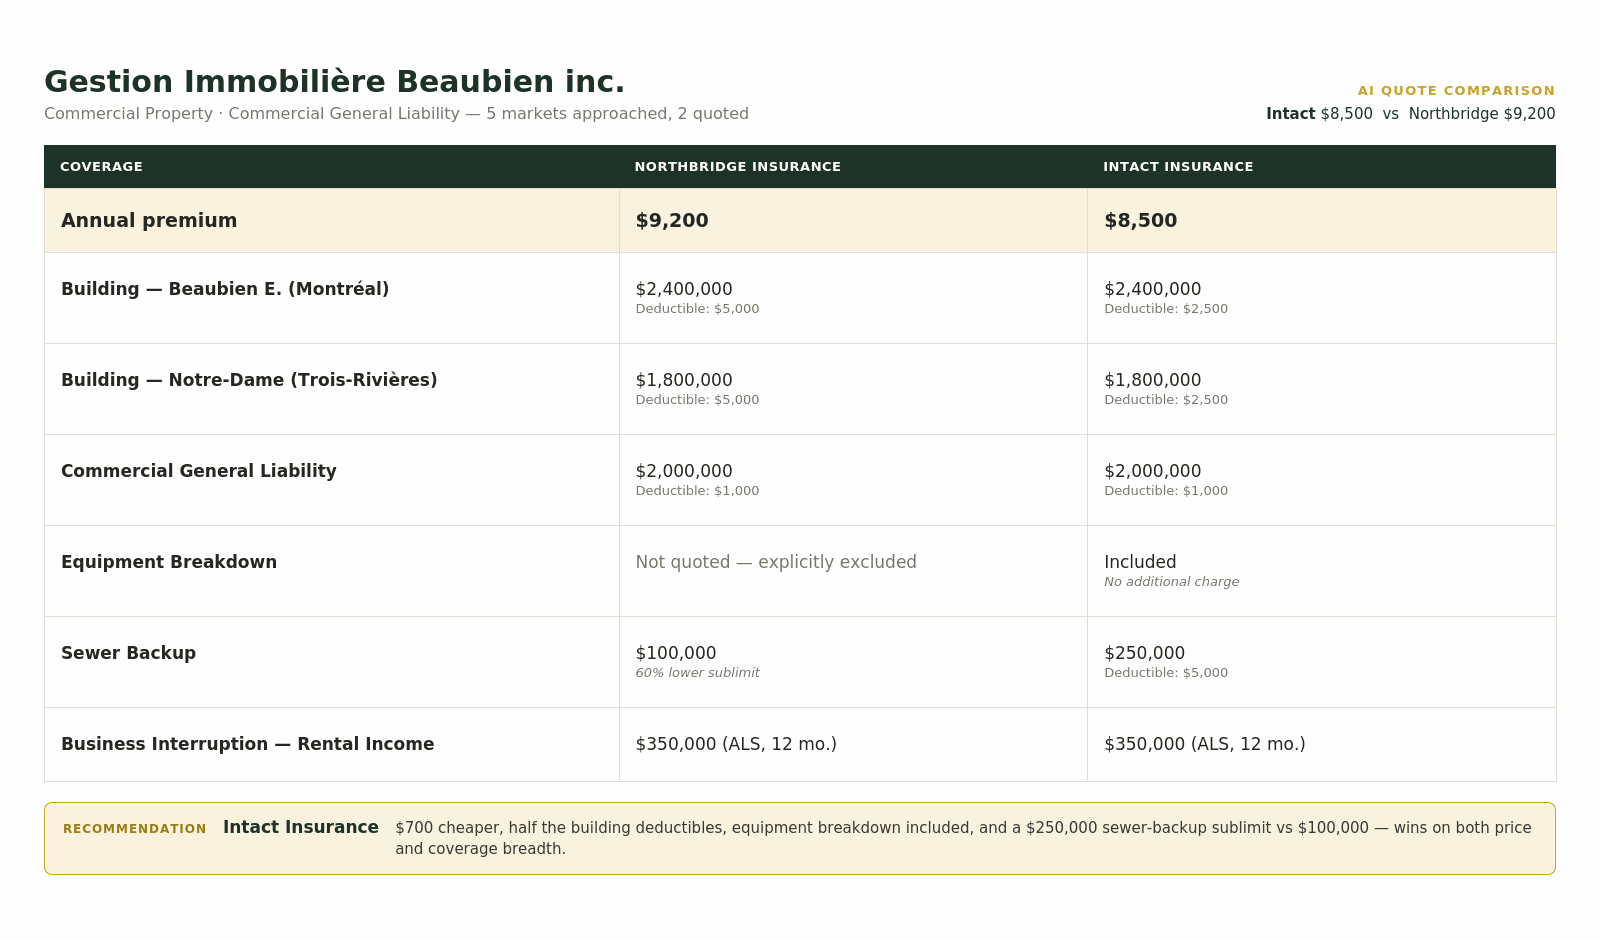This screenshot has height=940, width=1600.
Task: Click the 'Not quoted — explicitly excluded' cell
Action: [x=853, y=571]
